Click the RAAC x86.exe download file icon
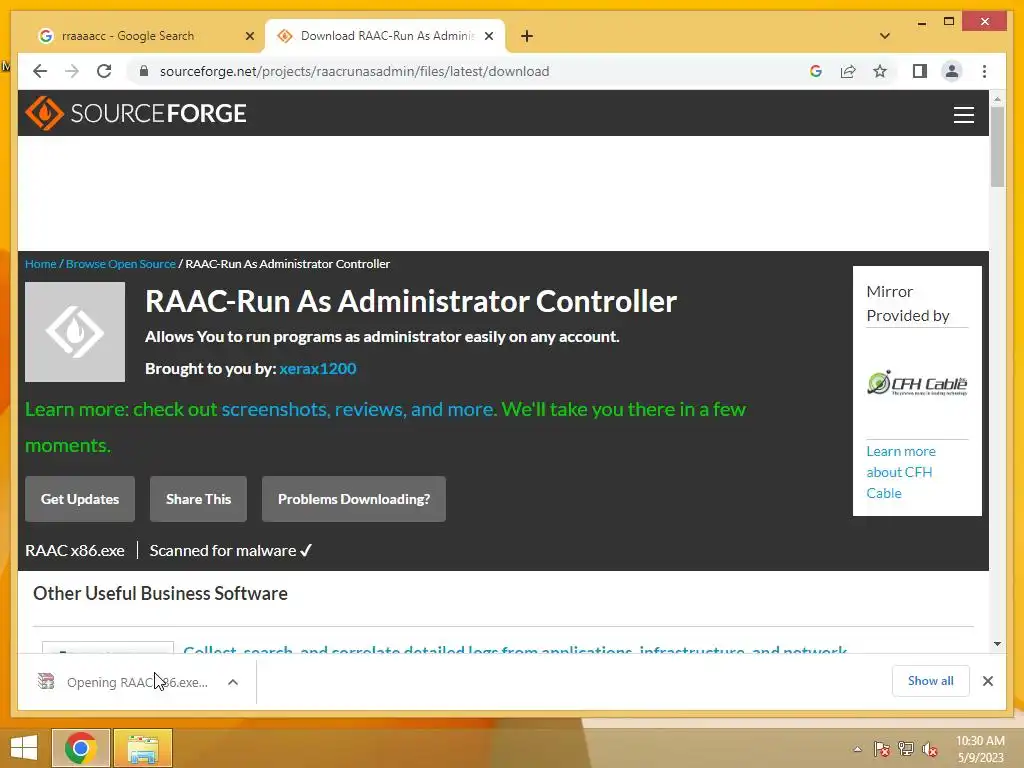This screenshot has height=768, width=1024. pyautogui.click(x=46, y=681)
